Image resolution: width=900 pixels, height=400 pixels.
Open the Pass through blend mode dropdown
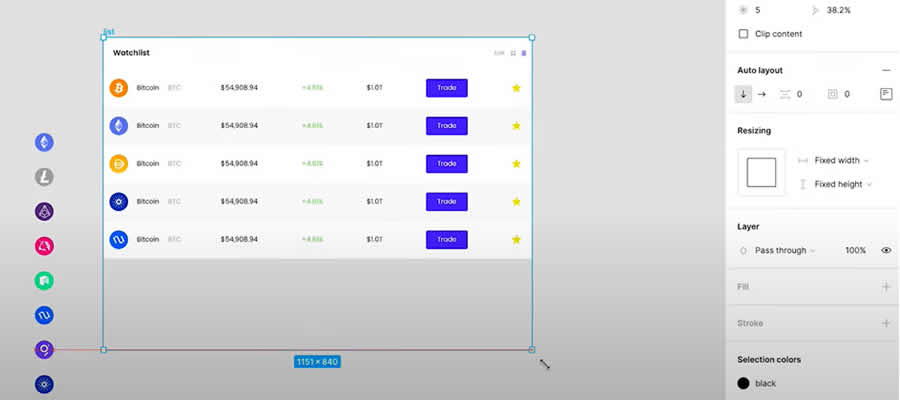pos(785,250)
